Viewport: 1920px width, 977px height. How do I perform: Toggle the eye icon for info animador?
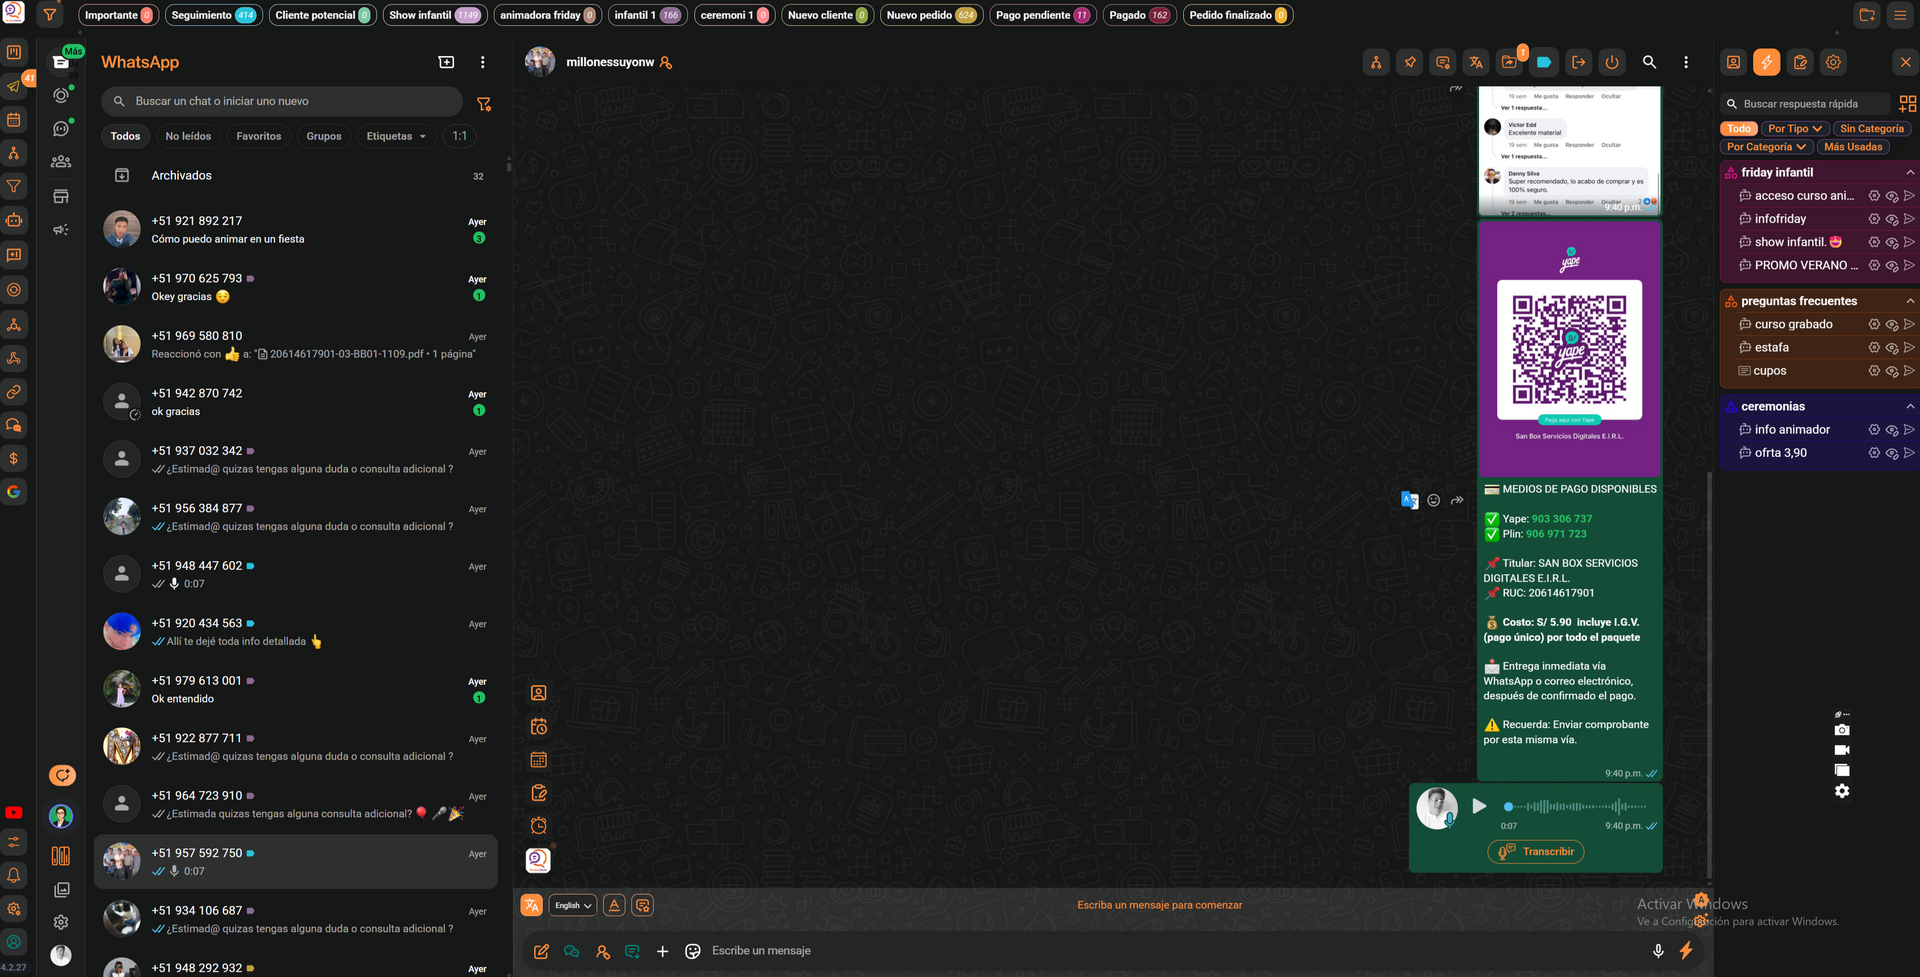point(1891,430)
